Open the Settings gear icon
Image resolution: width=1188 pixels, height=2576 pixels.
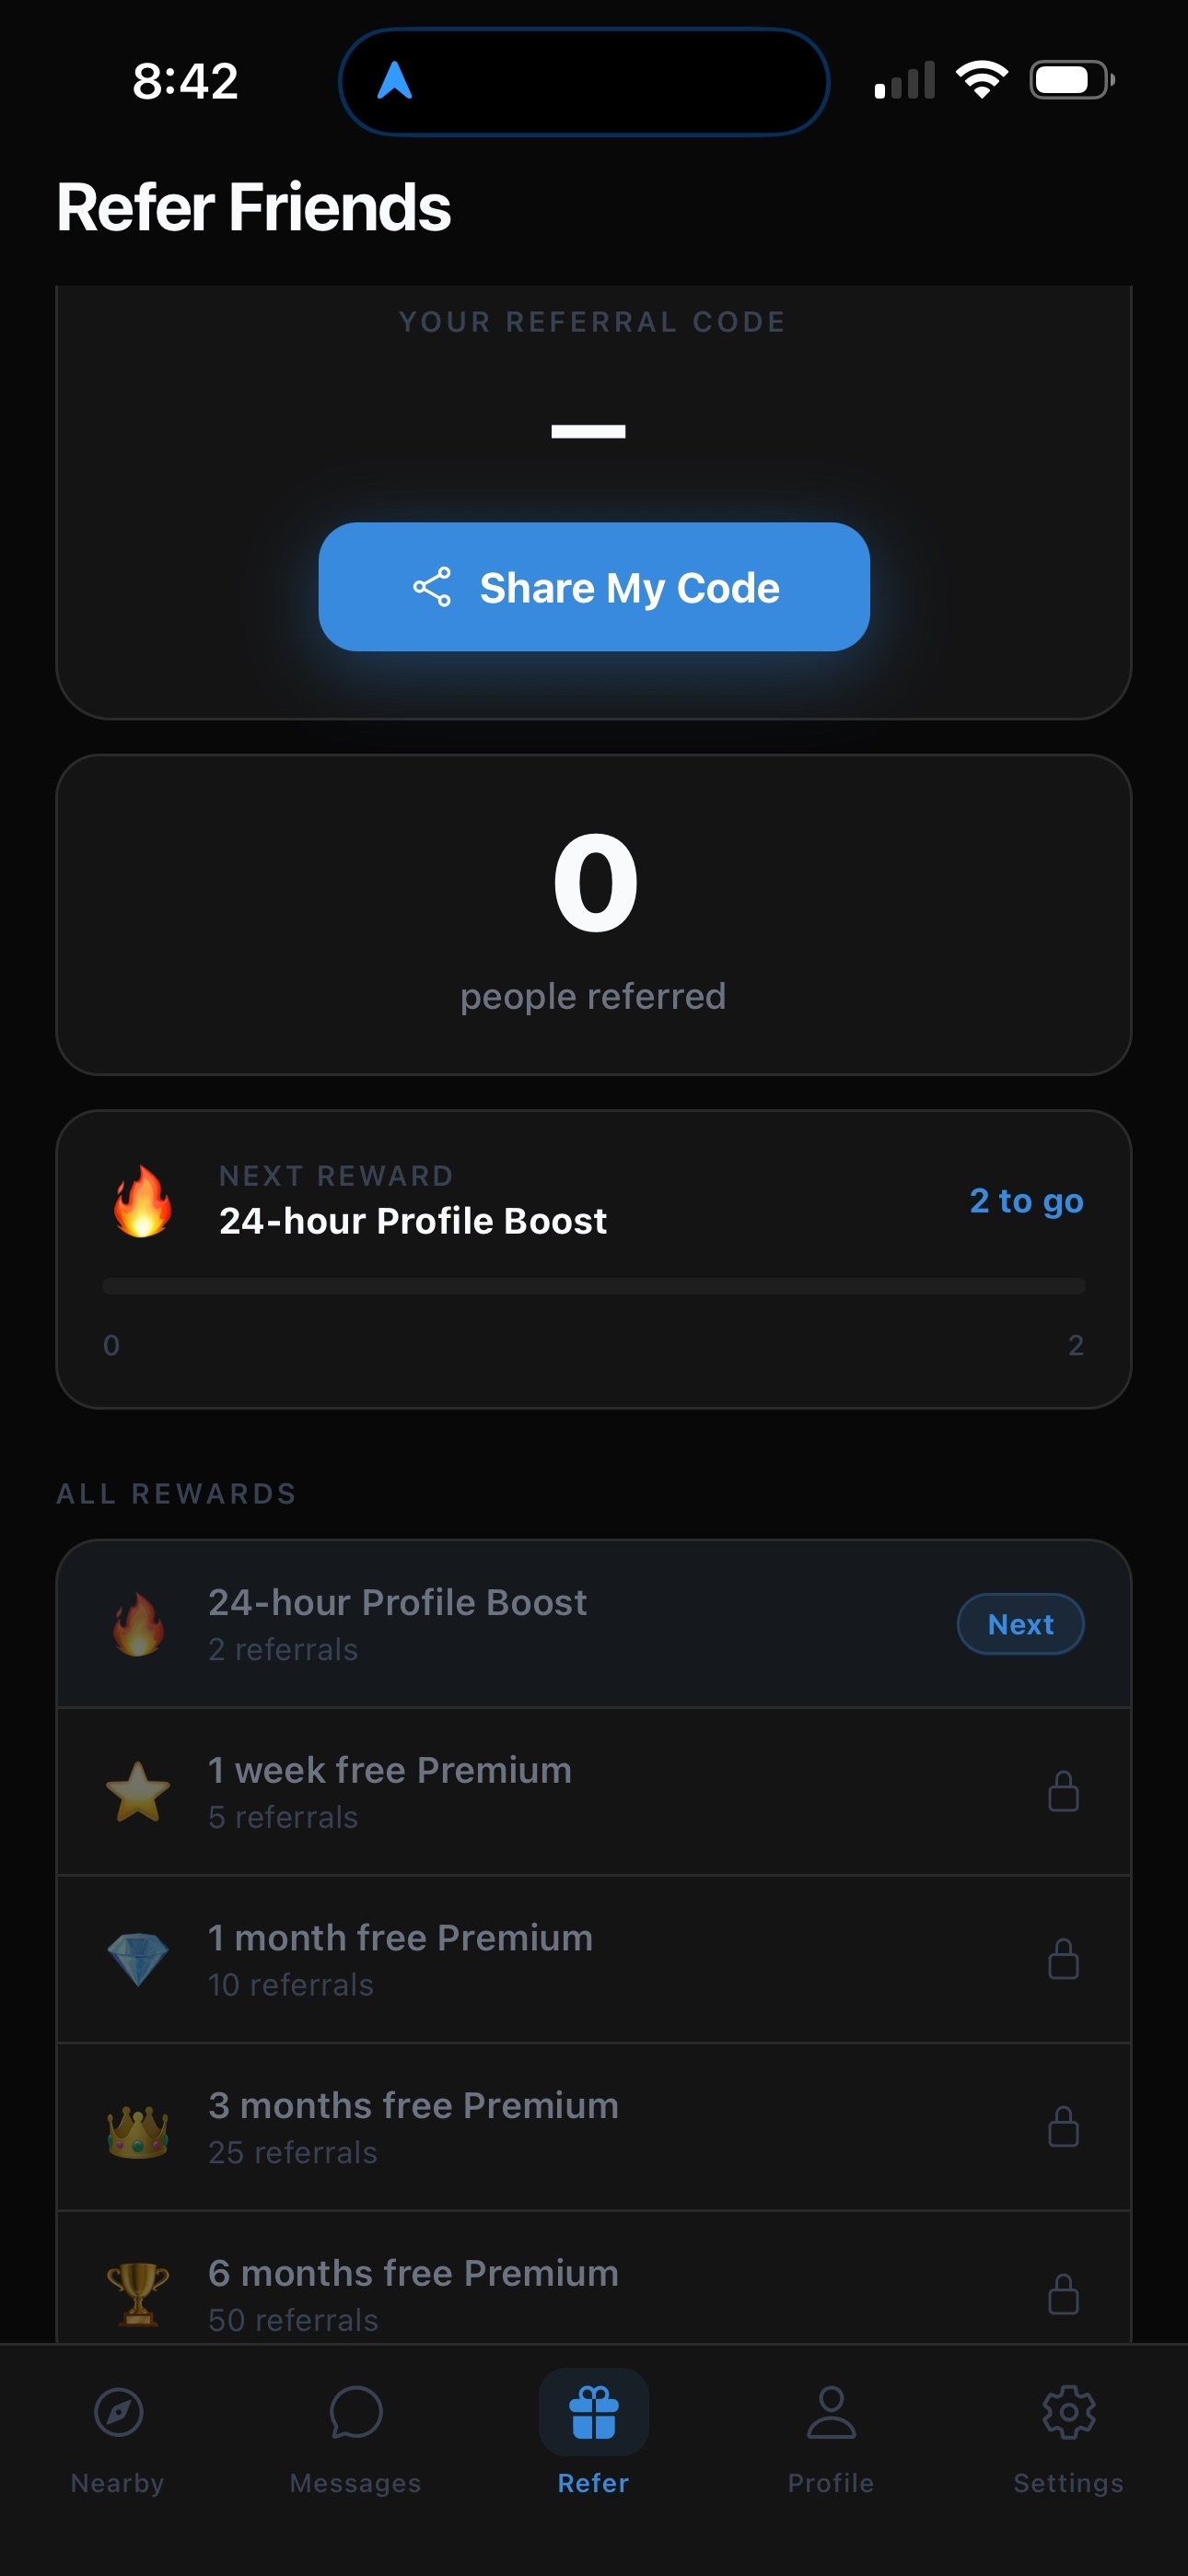tap(1068, 2413)
